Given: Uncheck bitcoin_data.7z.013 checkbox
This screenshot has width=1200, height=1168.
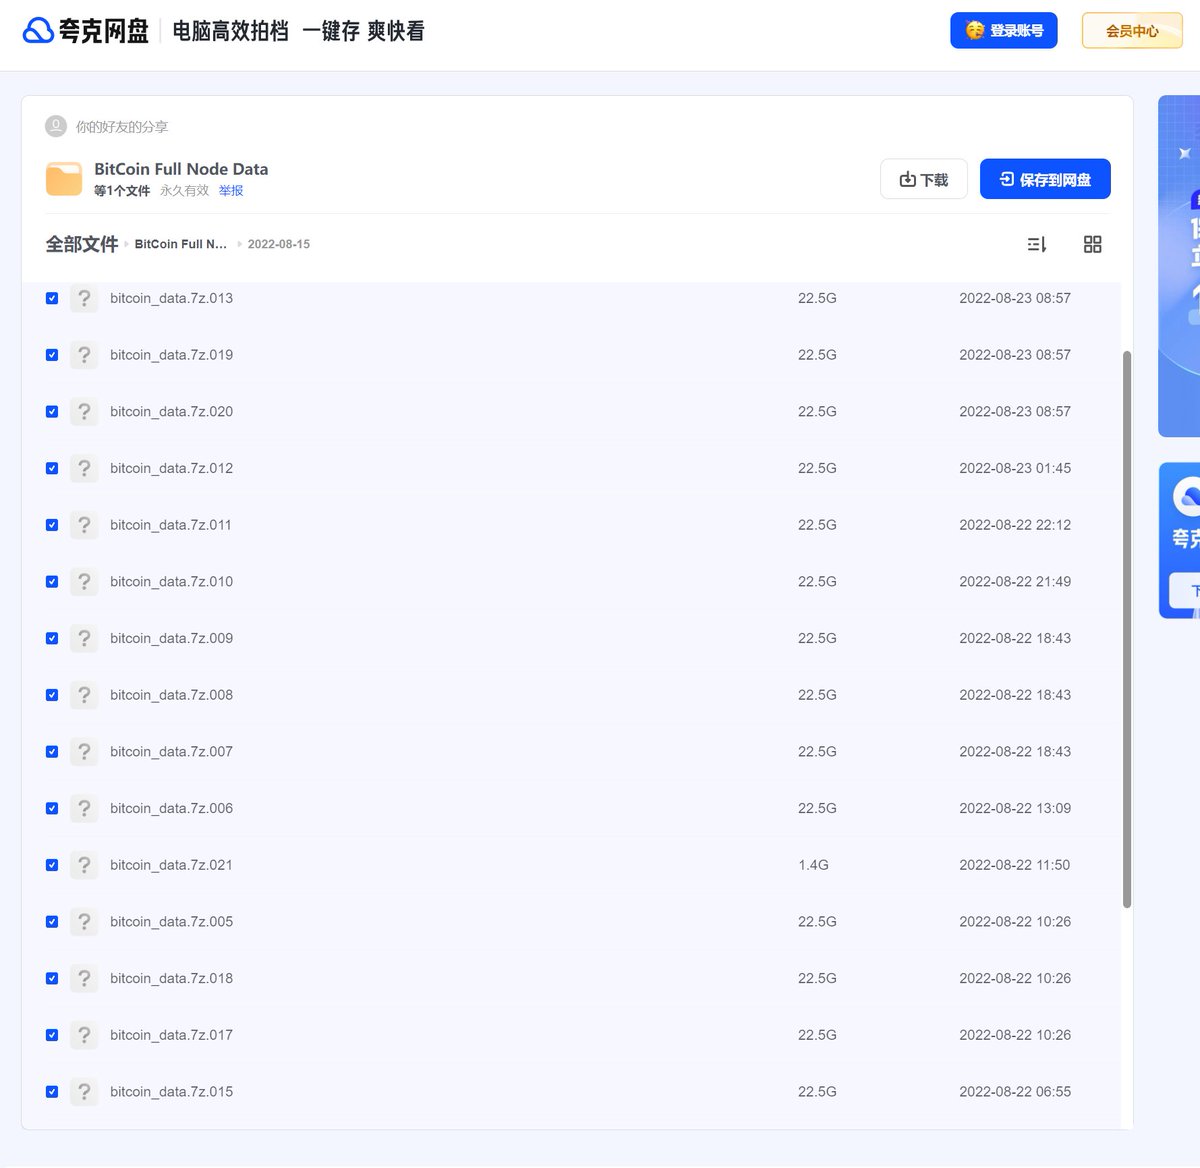Looking at the screenshot, I should tap(51, 298).
